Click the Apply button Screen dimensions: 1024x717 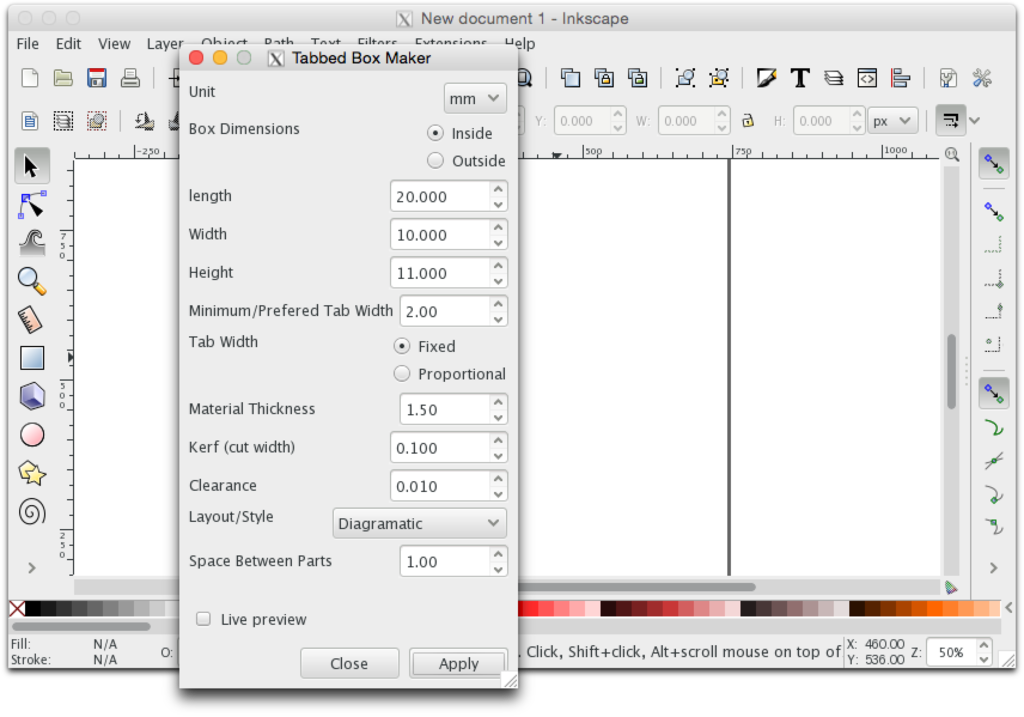[458, 663]
